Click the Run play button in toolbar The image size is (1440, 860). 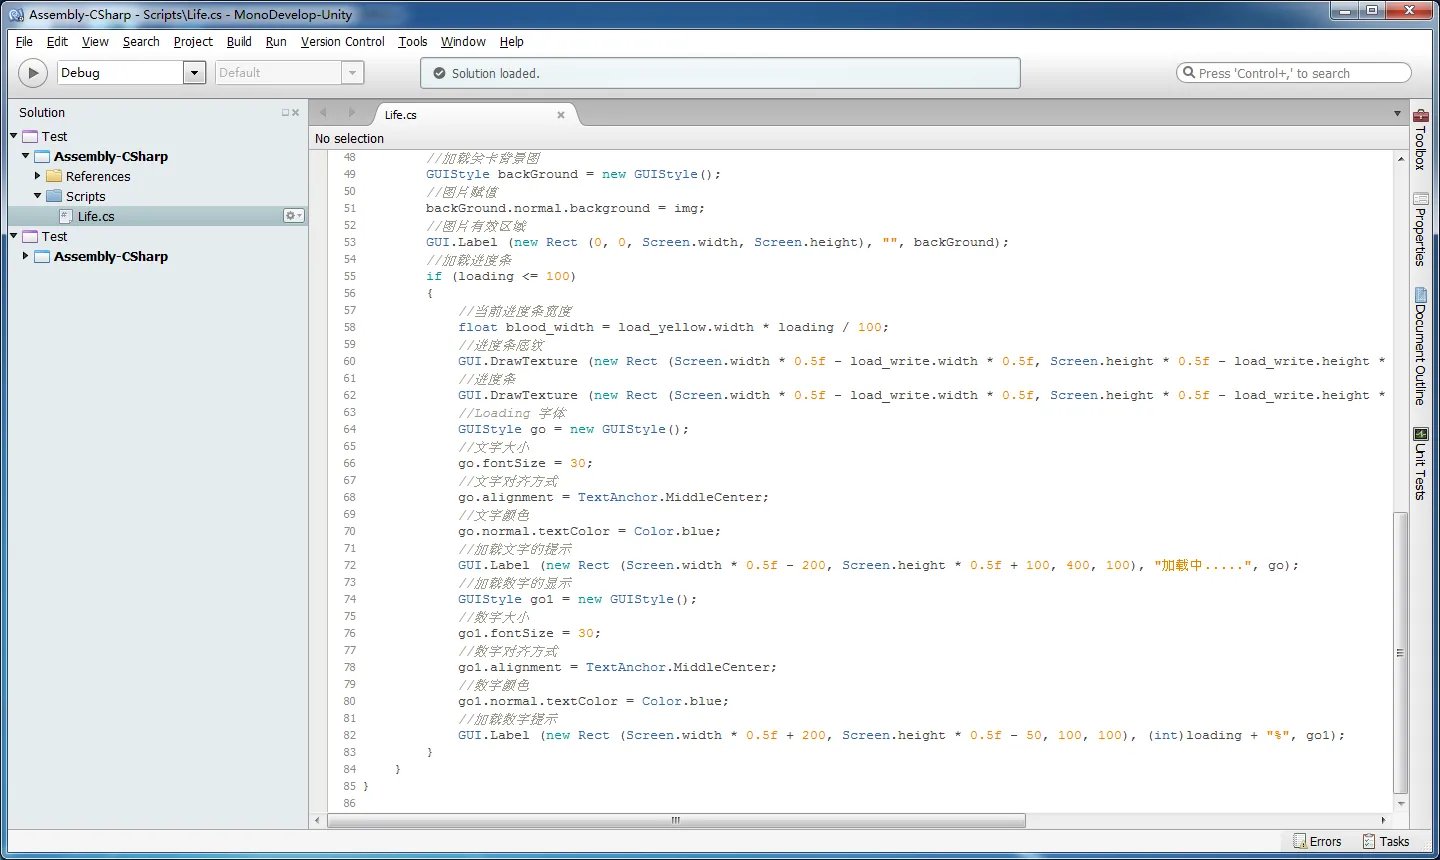point(33,73)
